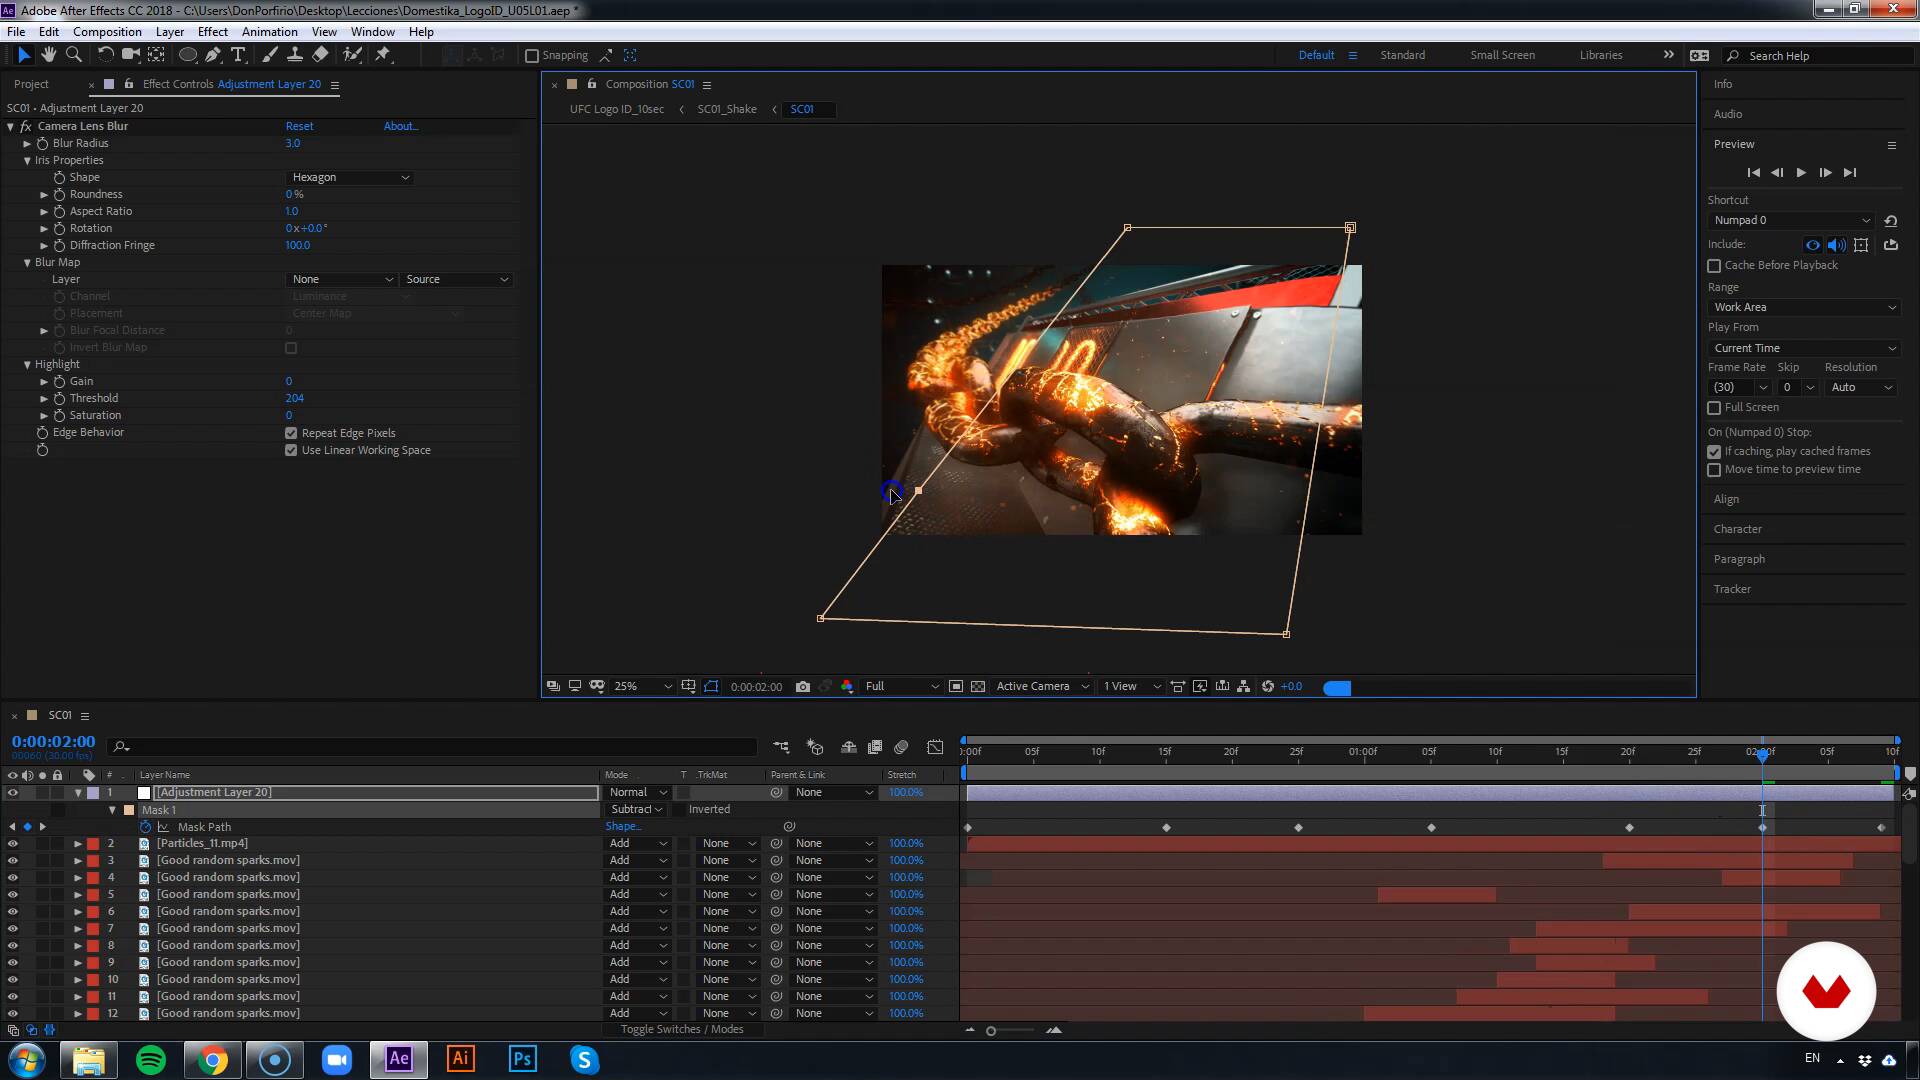
Task: Click the Blur Radius stopwatch
Action: pos(43,144)
